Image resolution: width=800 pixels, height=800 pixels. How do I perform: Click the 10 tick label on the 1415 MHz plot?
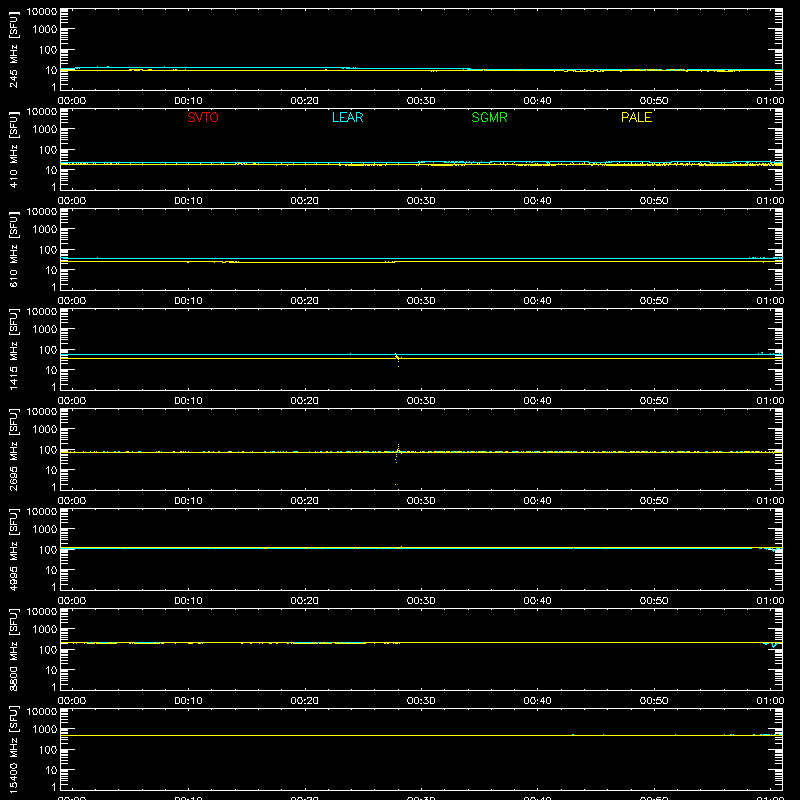tap(51, 370)
